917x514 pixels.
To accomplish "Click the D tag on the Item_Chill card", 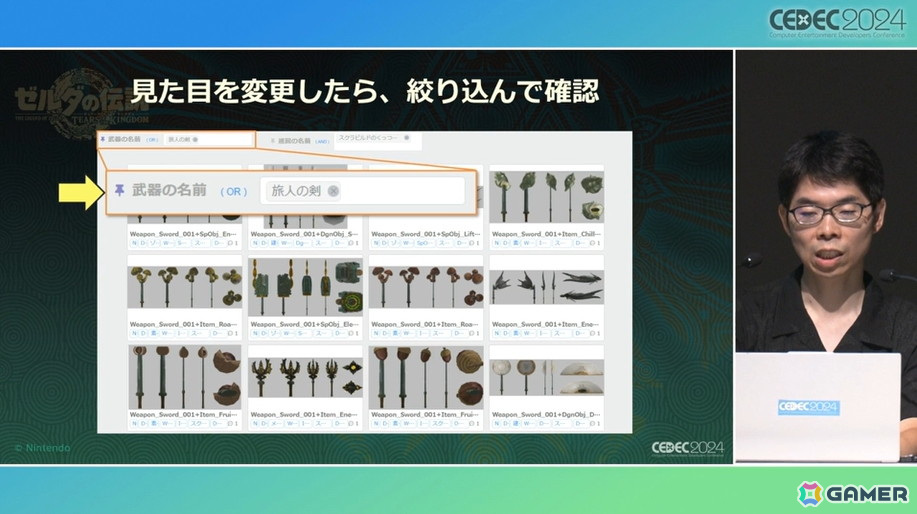I will (505, 243).
